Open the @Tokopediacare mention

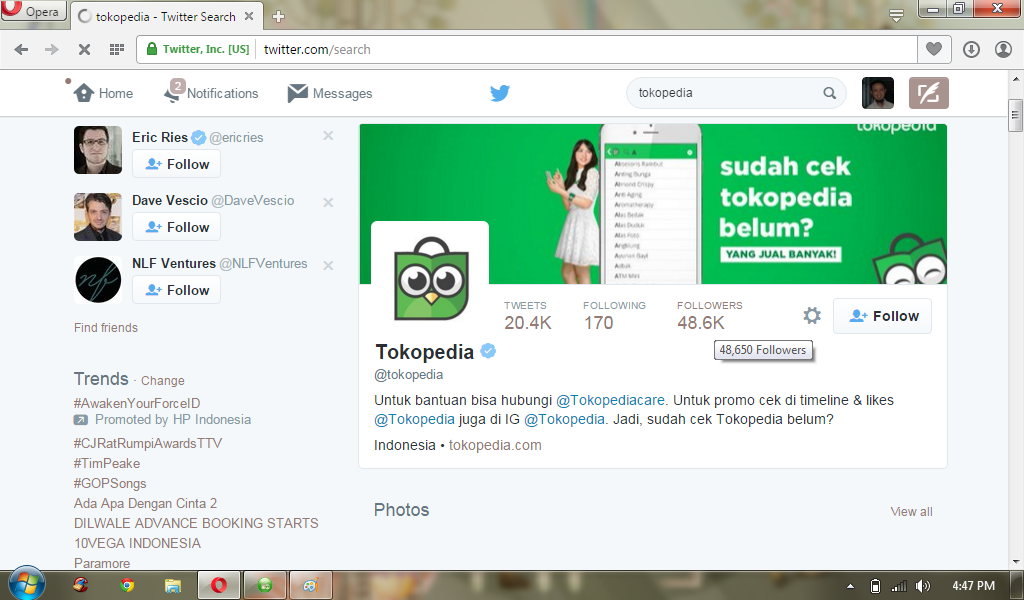(610, 400)
